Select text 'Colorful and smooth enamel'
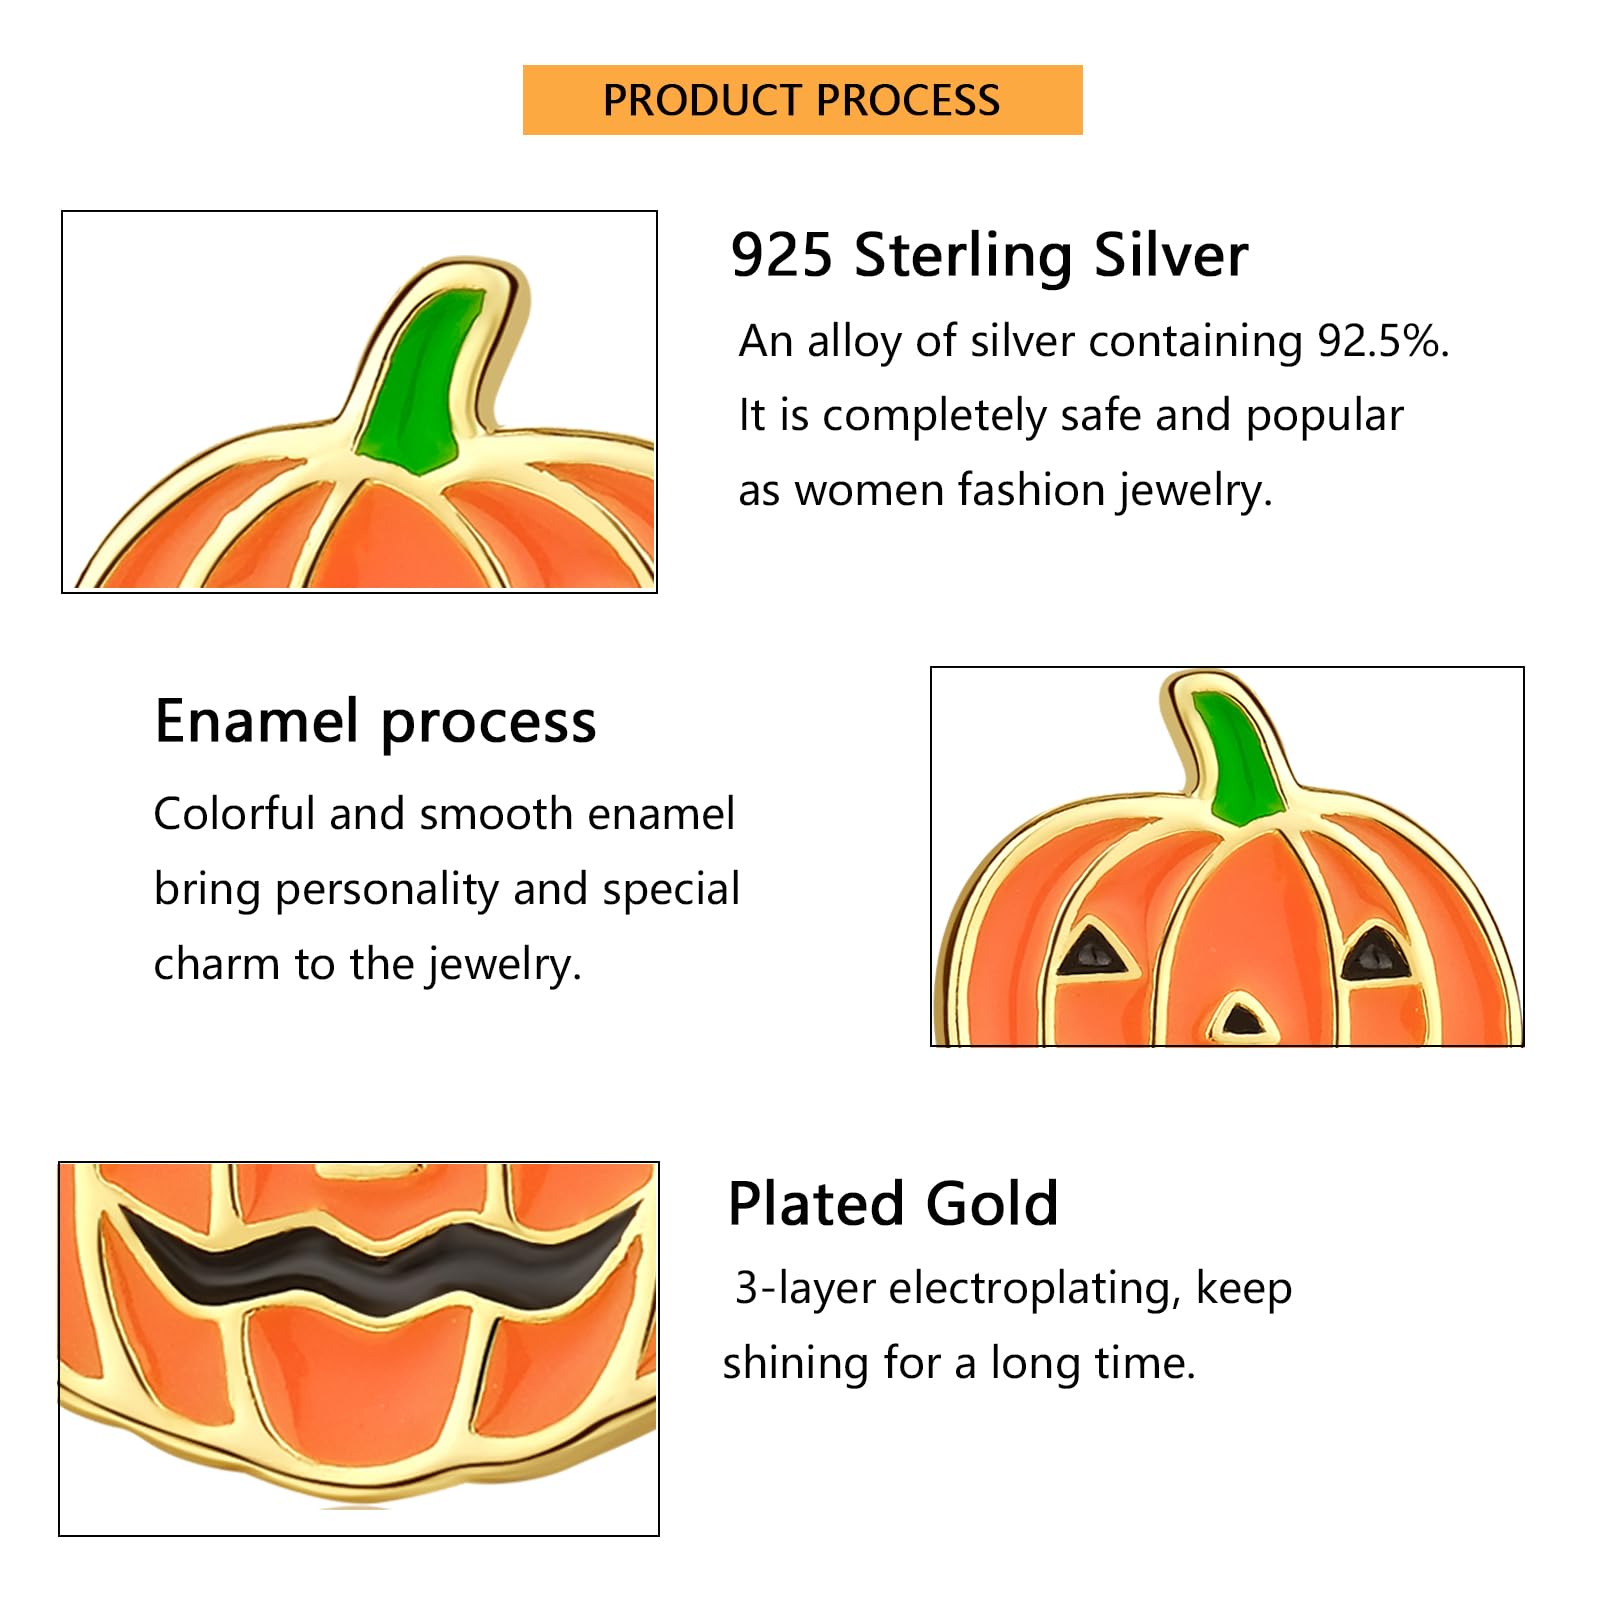 tap(444, 814)
